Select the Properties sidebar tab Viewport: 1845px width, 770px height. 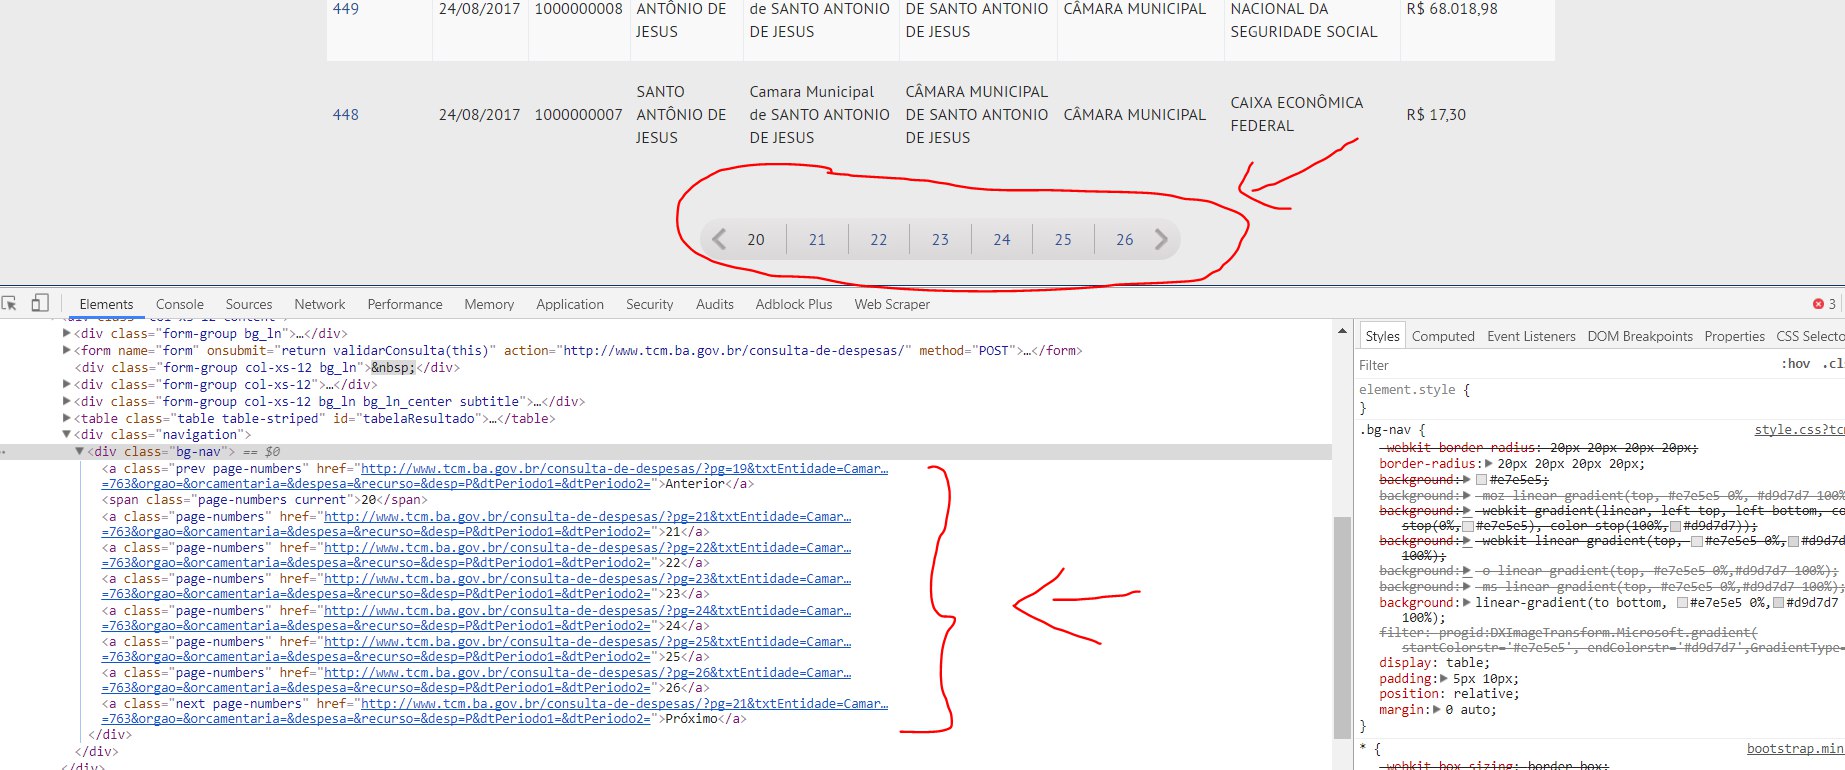click(1735, 336)
